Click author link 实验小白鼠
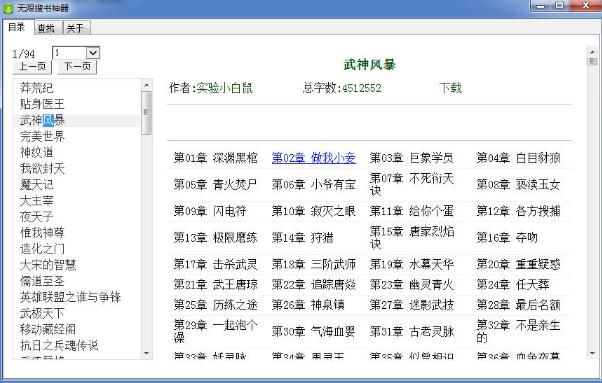The height and width of the screenshot is (383, 602). click(225, 88)
